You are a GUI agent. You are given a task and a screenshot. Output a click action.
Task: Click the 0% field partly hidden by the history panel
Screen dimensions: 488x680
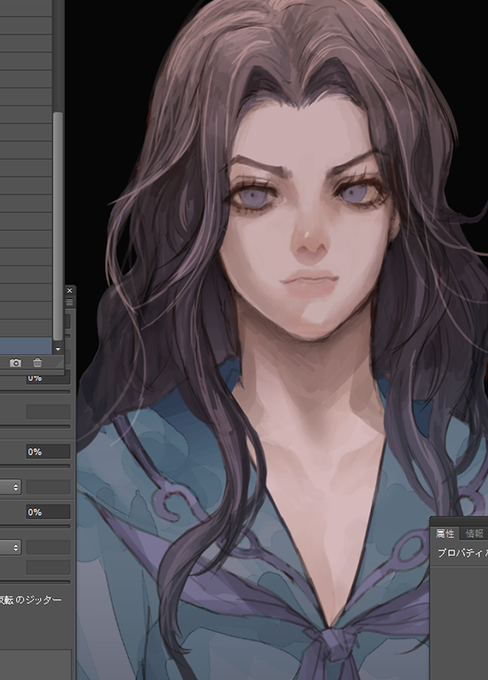point(48,378)
